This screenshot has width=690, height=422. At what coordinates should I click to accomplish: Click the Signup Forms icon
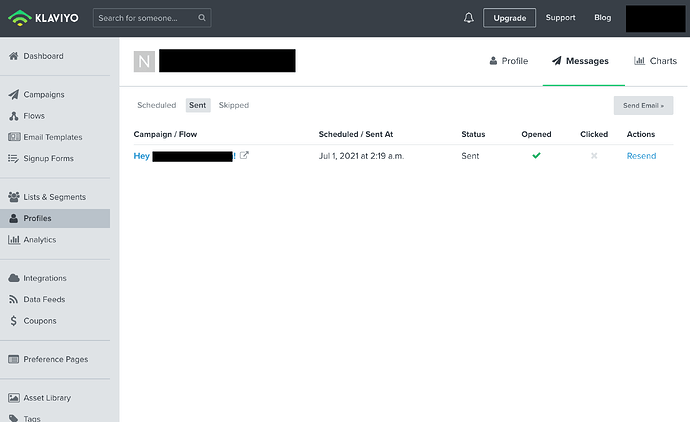pos(14,158)
